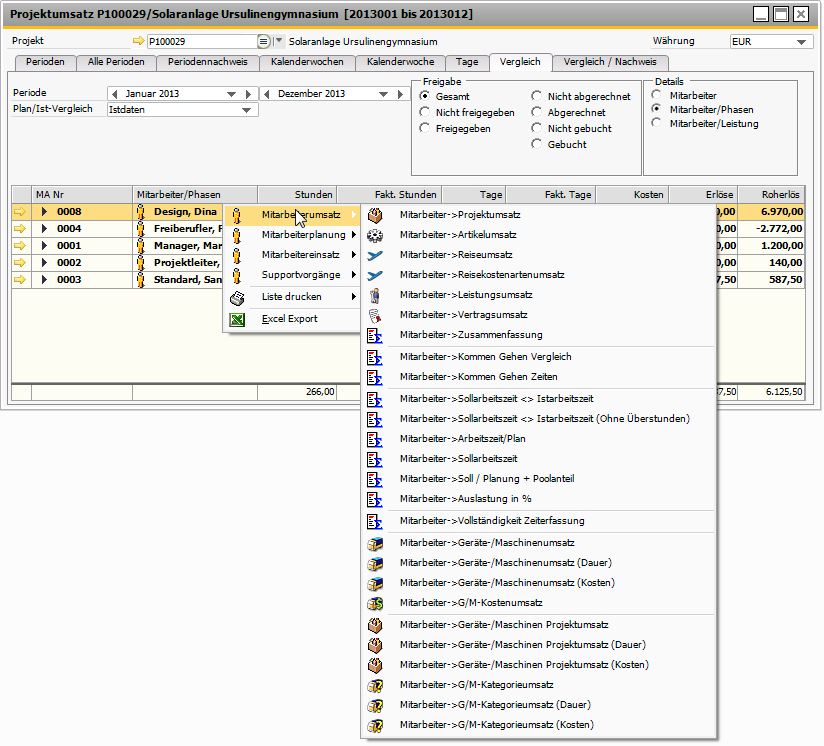This screenshot has width=824, height=746.
Task: Open the Dezember 2013 period dropdown
Action: (384, 94)
